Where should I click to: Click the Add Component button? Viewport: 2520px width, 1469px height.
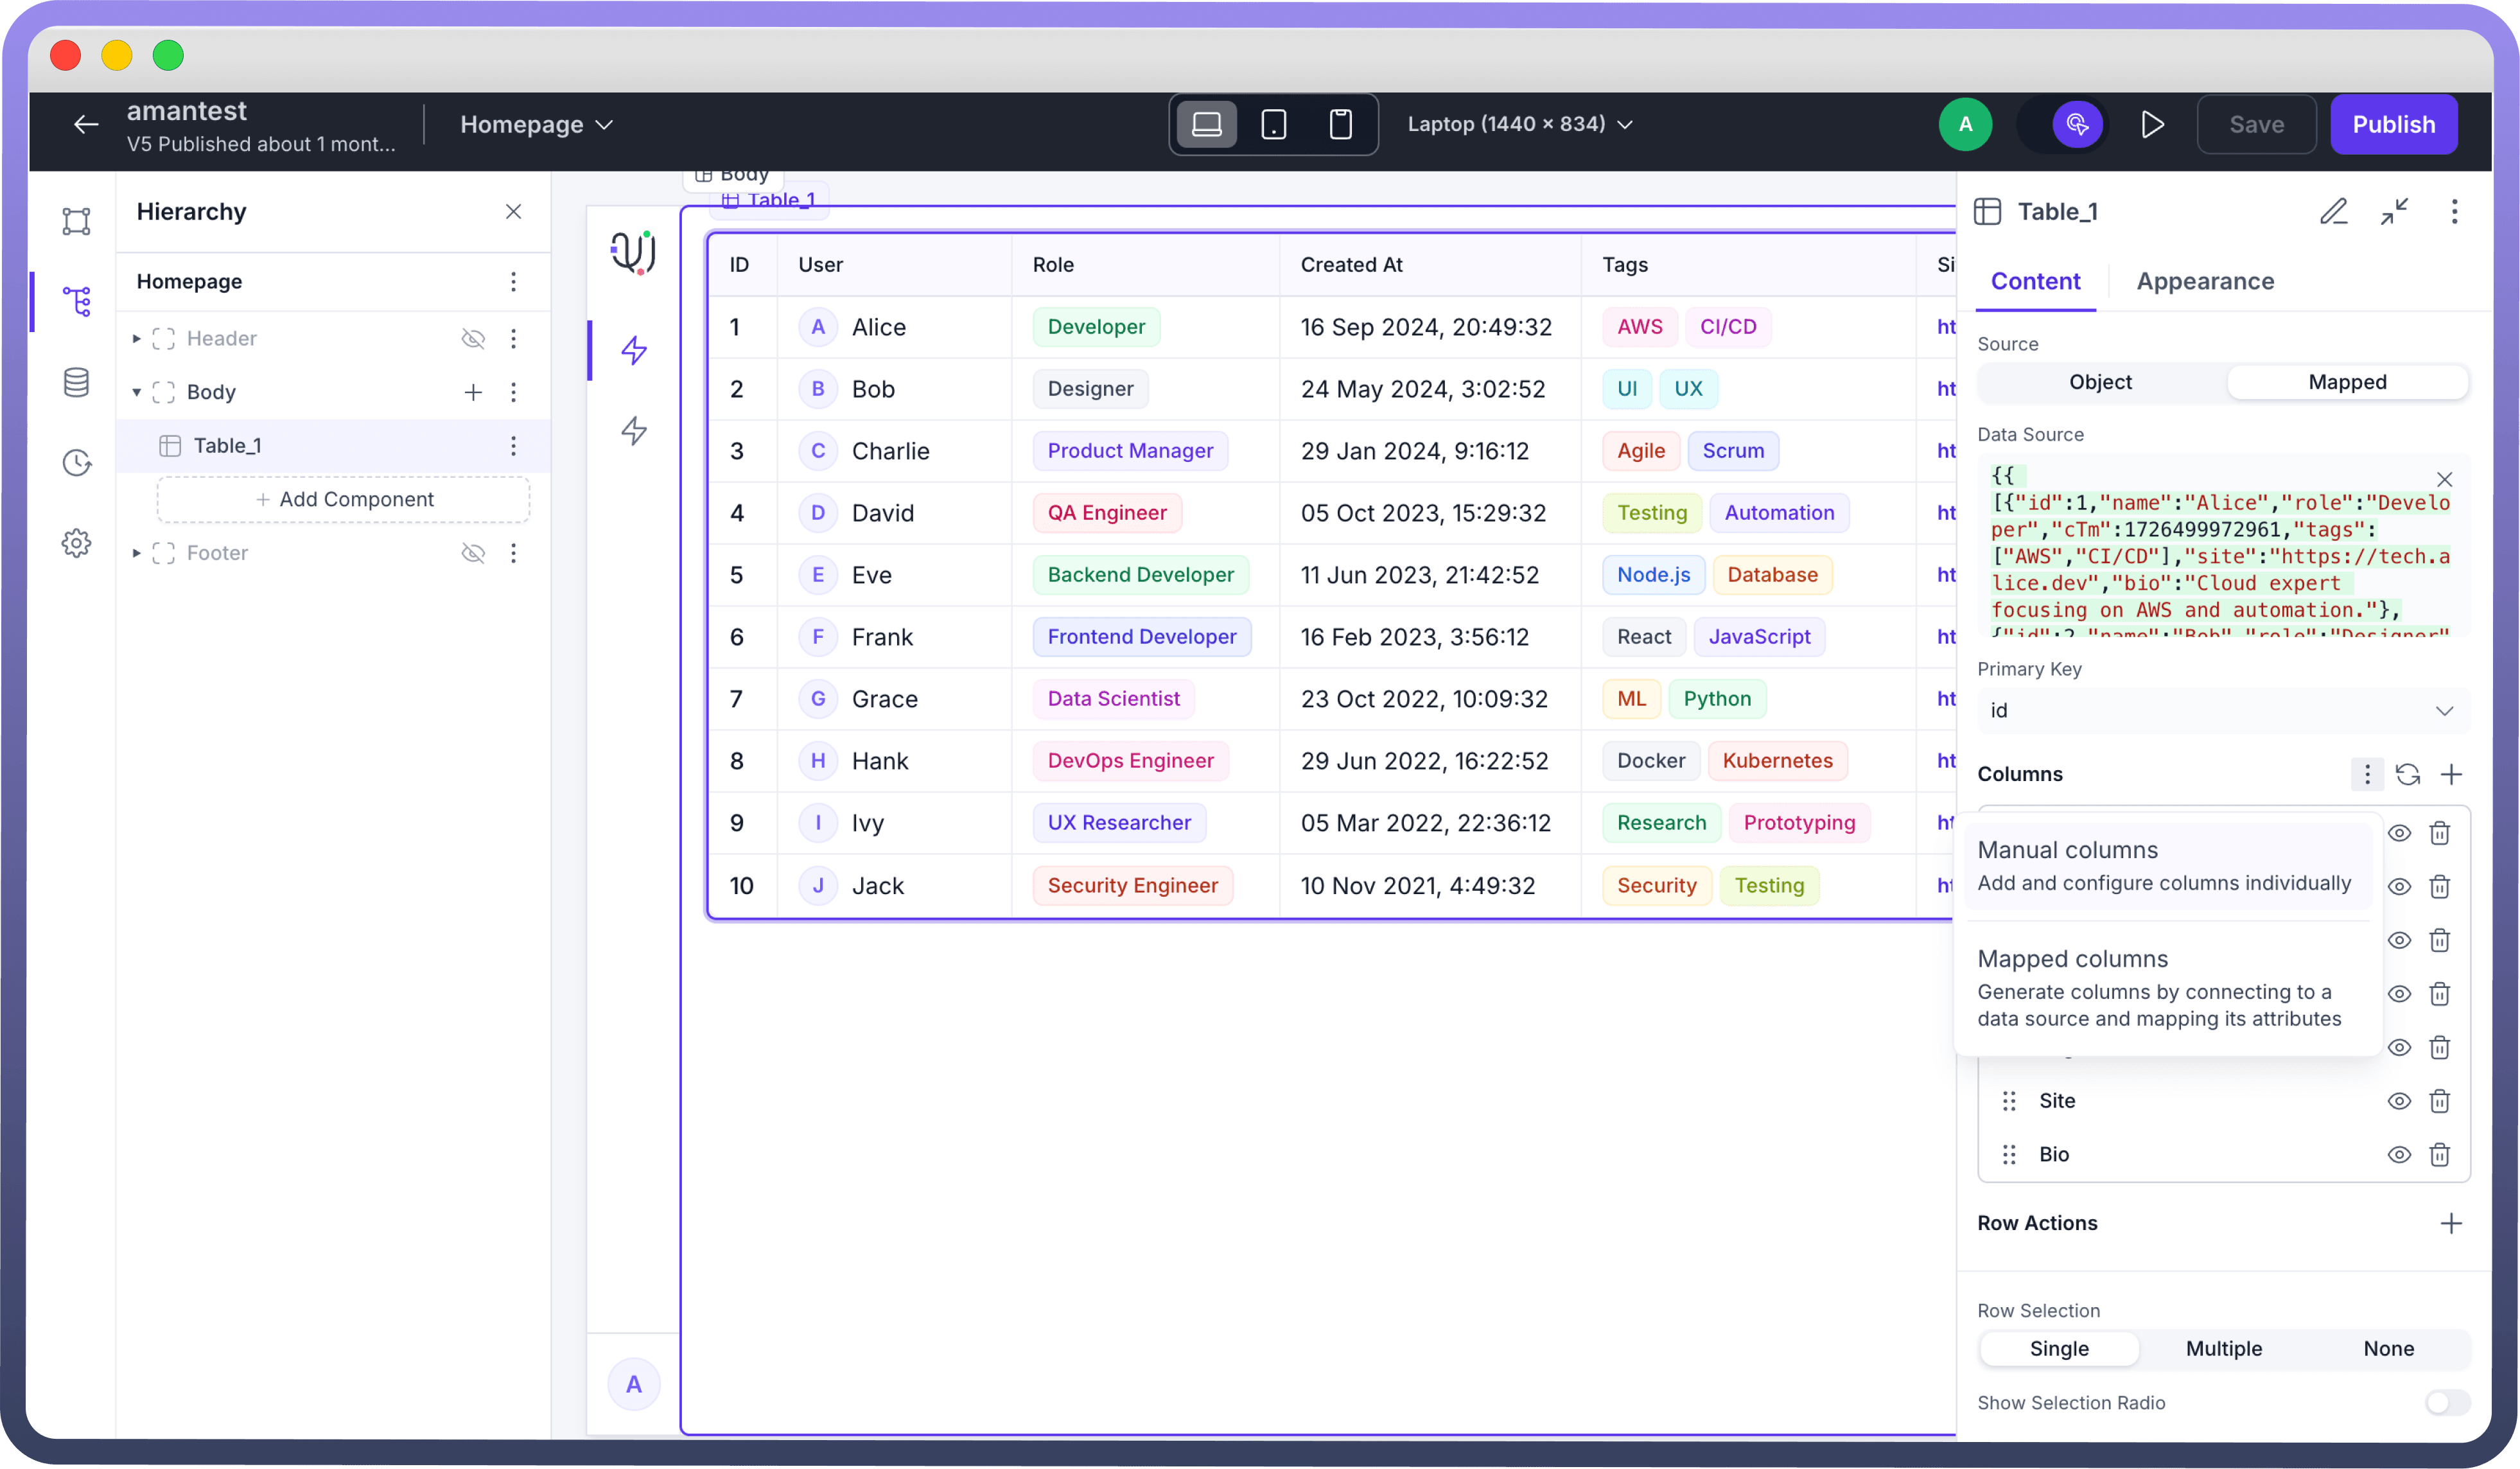(344, 499)
